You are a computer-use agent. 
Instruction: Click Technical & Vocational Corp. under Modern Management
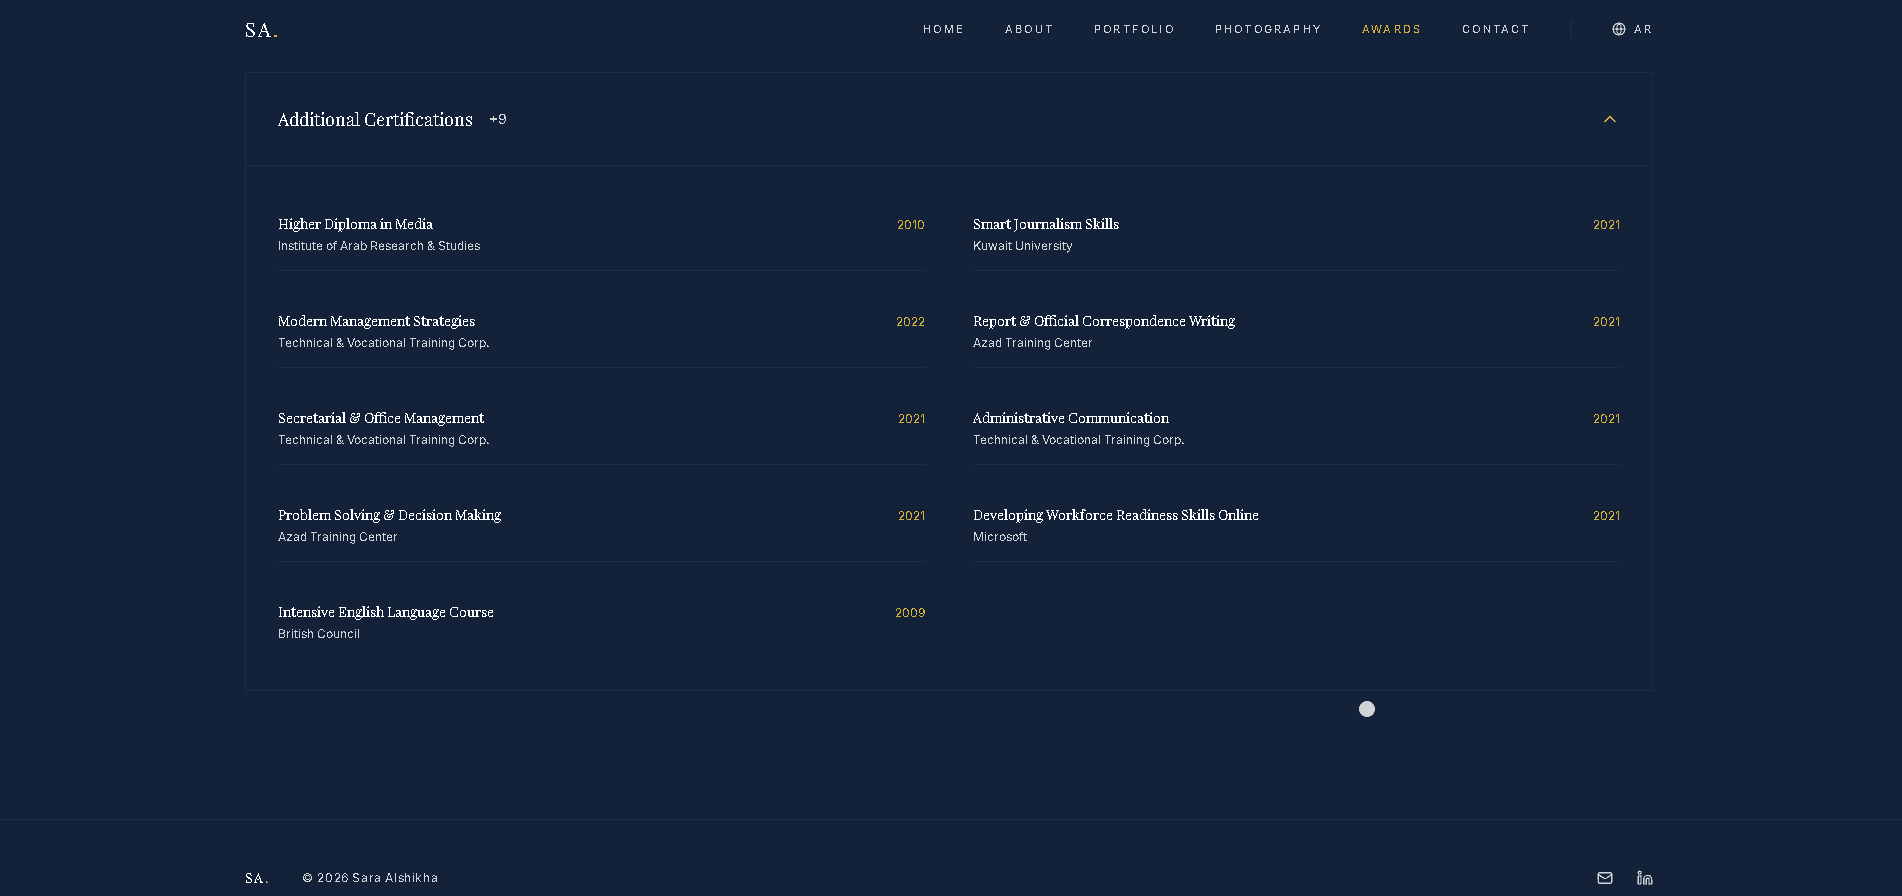[384, 343]
